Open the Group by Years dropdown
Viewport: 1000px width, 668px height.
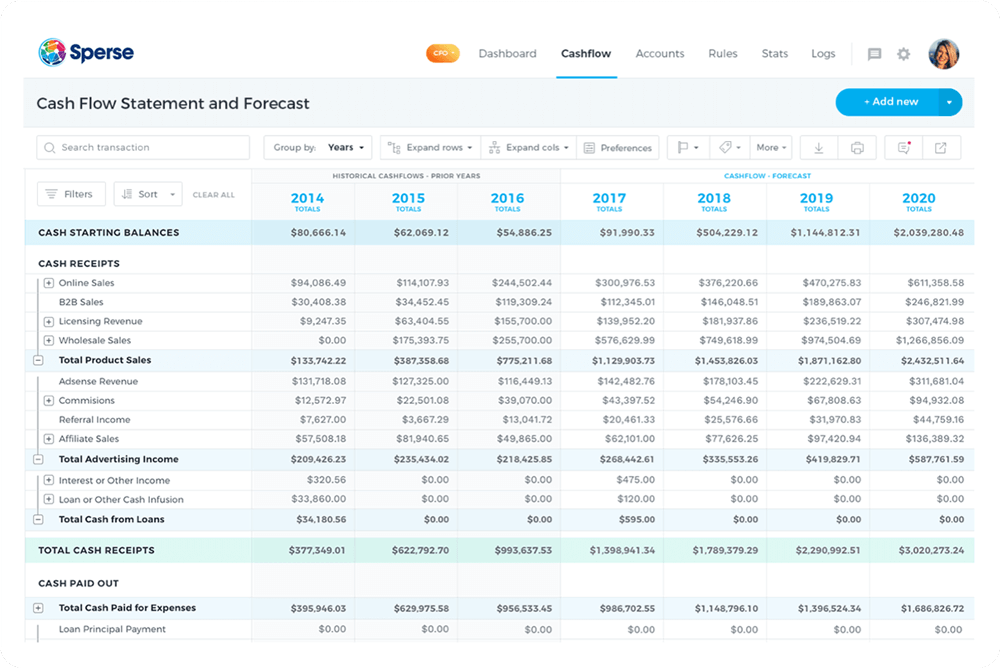[320, 148]
